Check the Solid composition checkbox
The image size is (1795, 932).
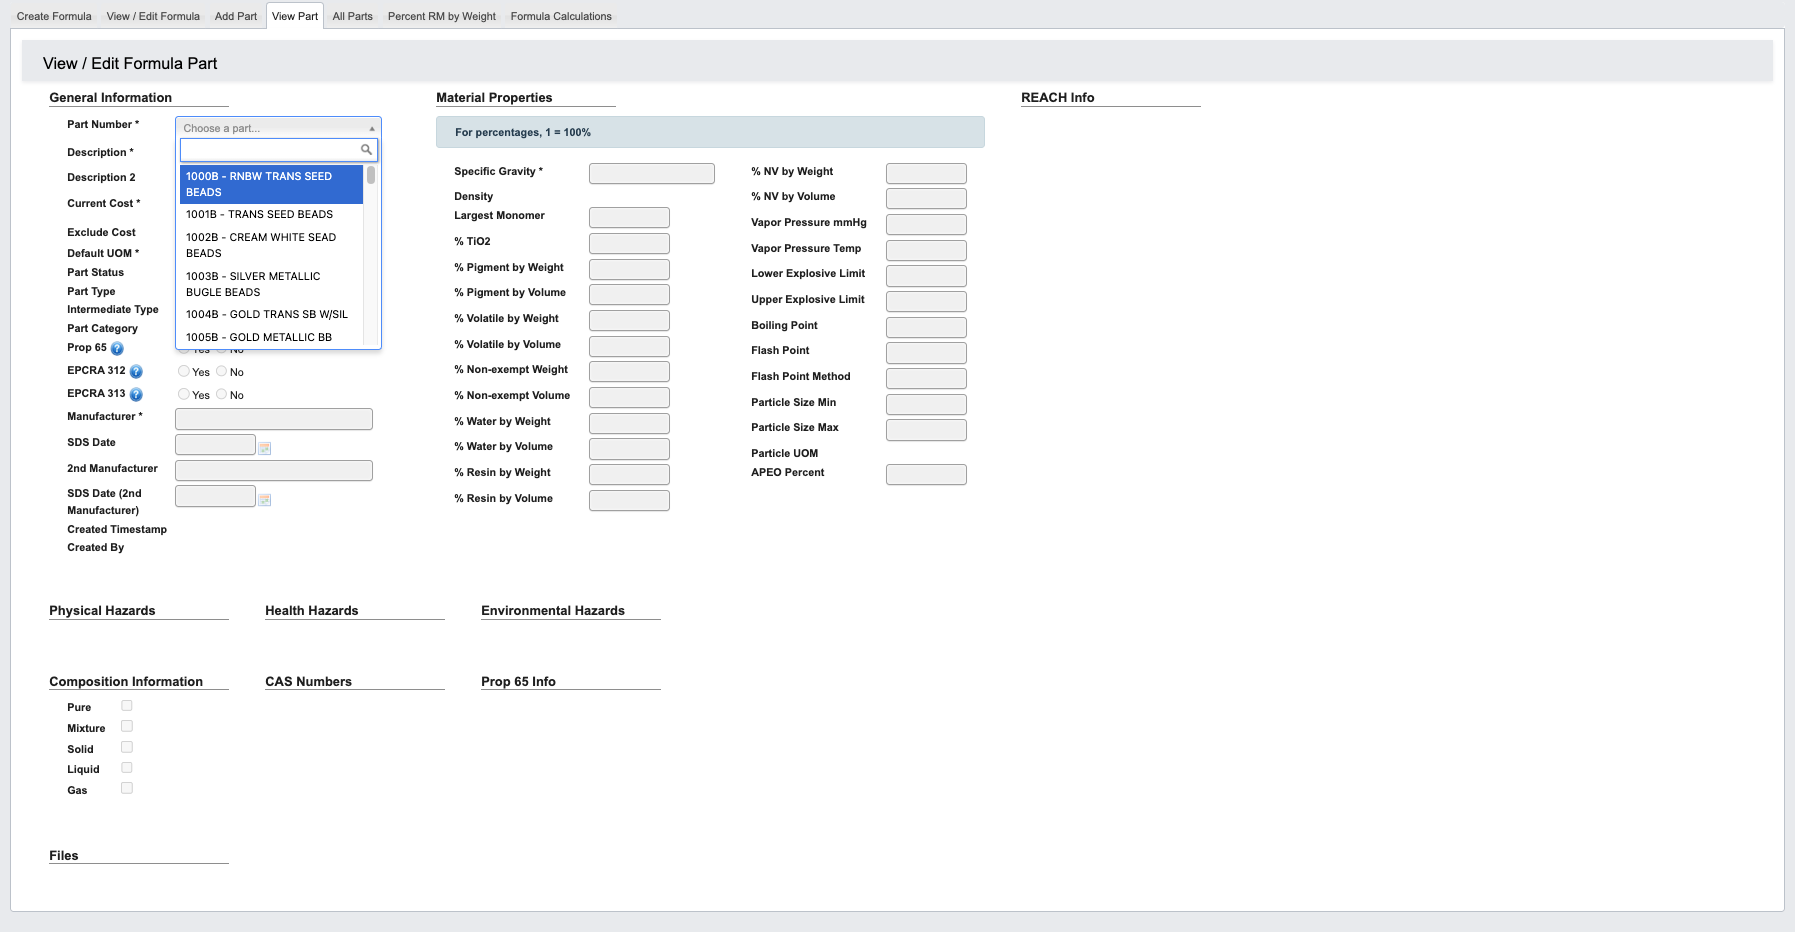coord(127,747)
